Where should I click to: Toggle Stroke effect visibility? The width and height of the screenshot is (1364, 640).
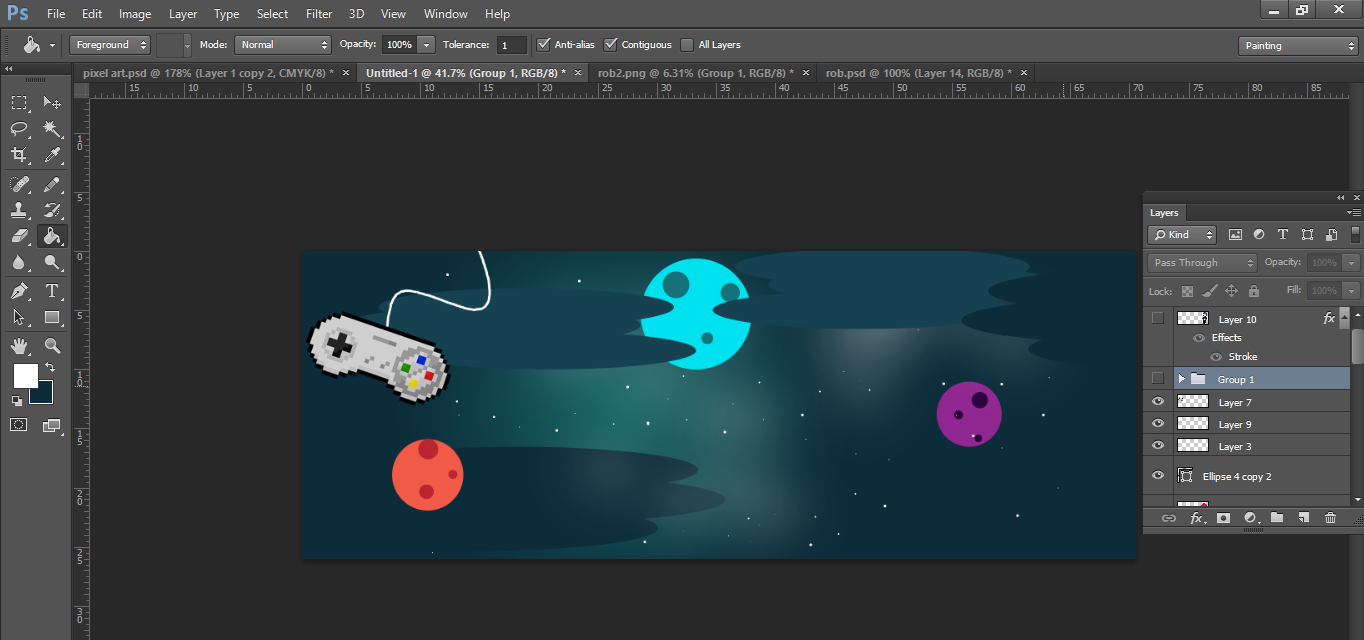[x=1216, y=357]
